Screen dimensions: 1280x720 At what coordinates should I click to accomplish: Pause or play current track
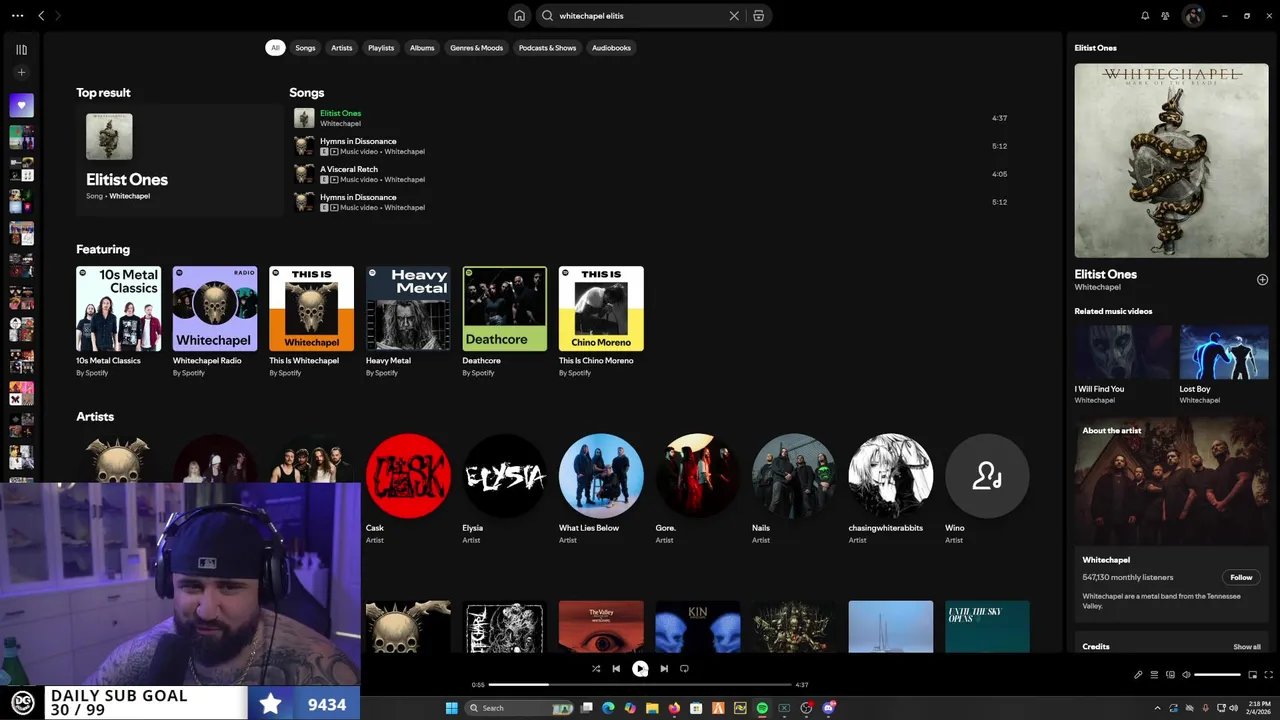pyautogui.click(x=640, y=669)
